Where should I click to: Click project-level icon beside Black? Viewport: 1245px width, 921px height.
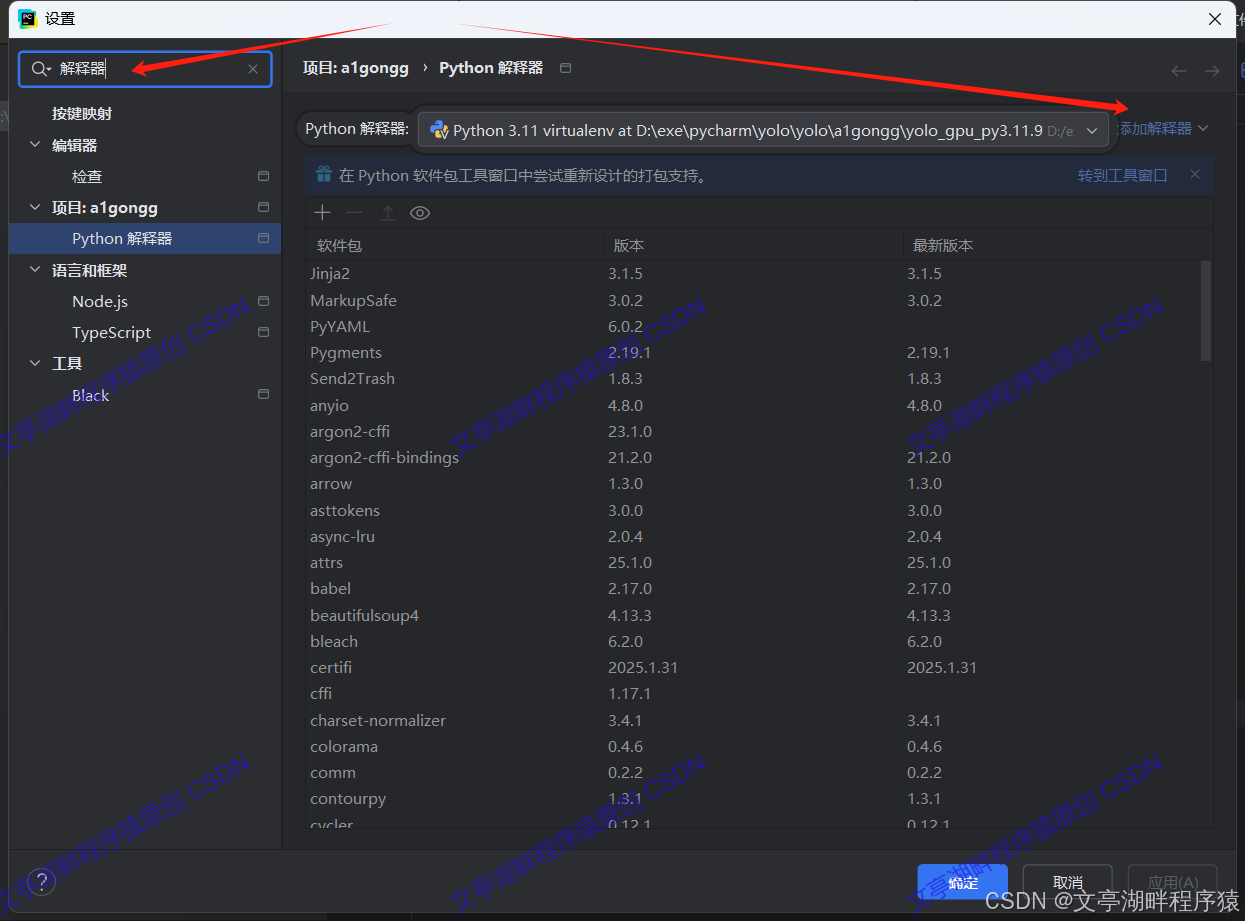(263, 395)
